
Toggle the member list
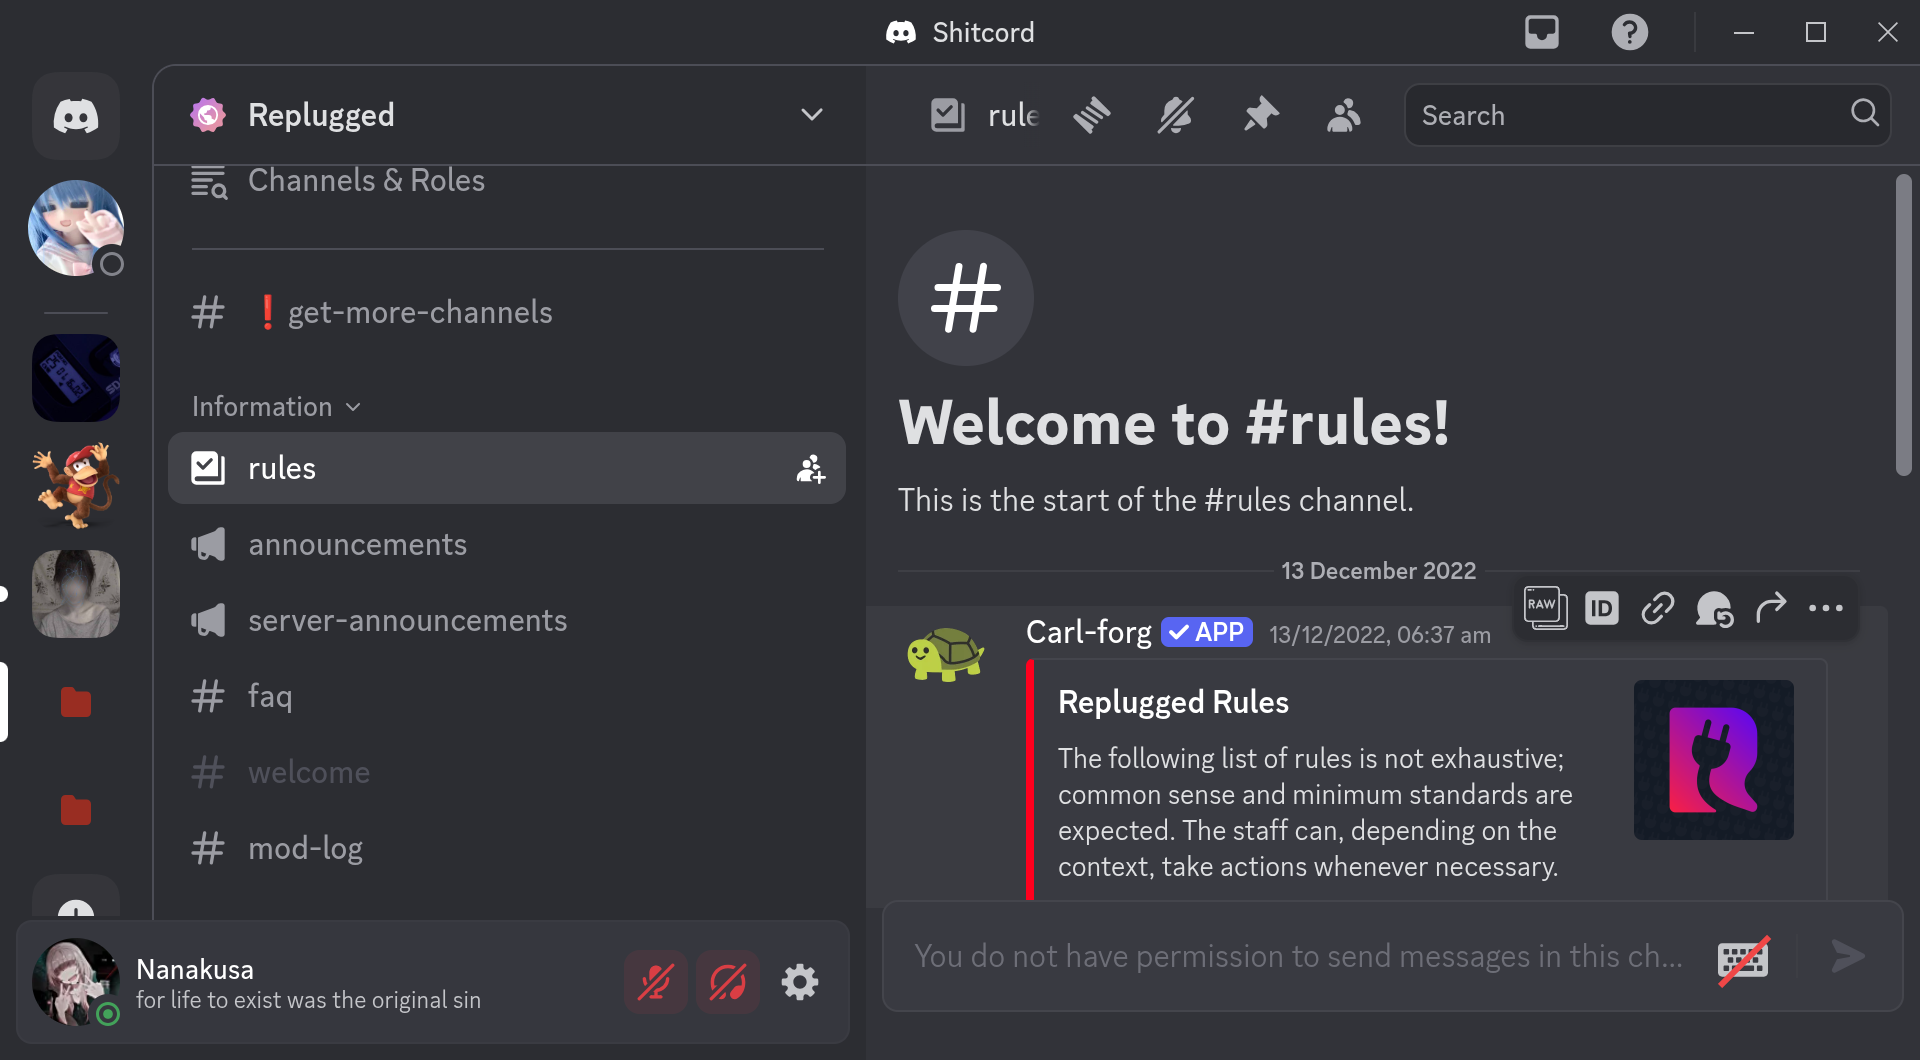[x=1344, y=115]
